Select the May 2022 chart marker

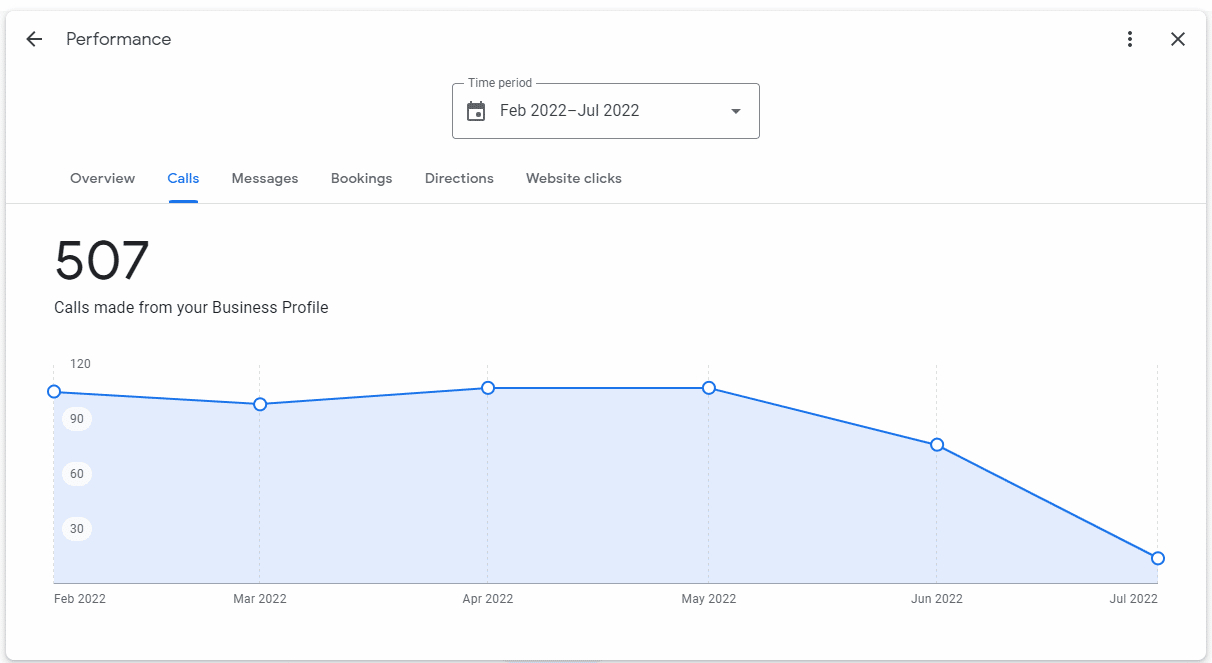pyautogui.click(x=709, y=388)
